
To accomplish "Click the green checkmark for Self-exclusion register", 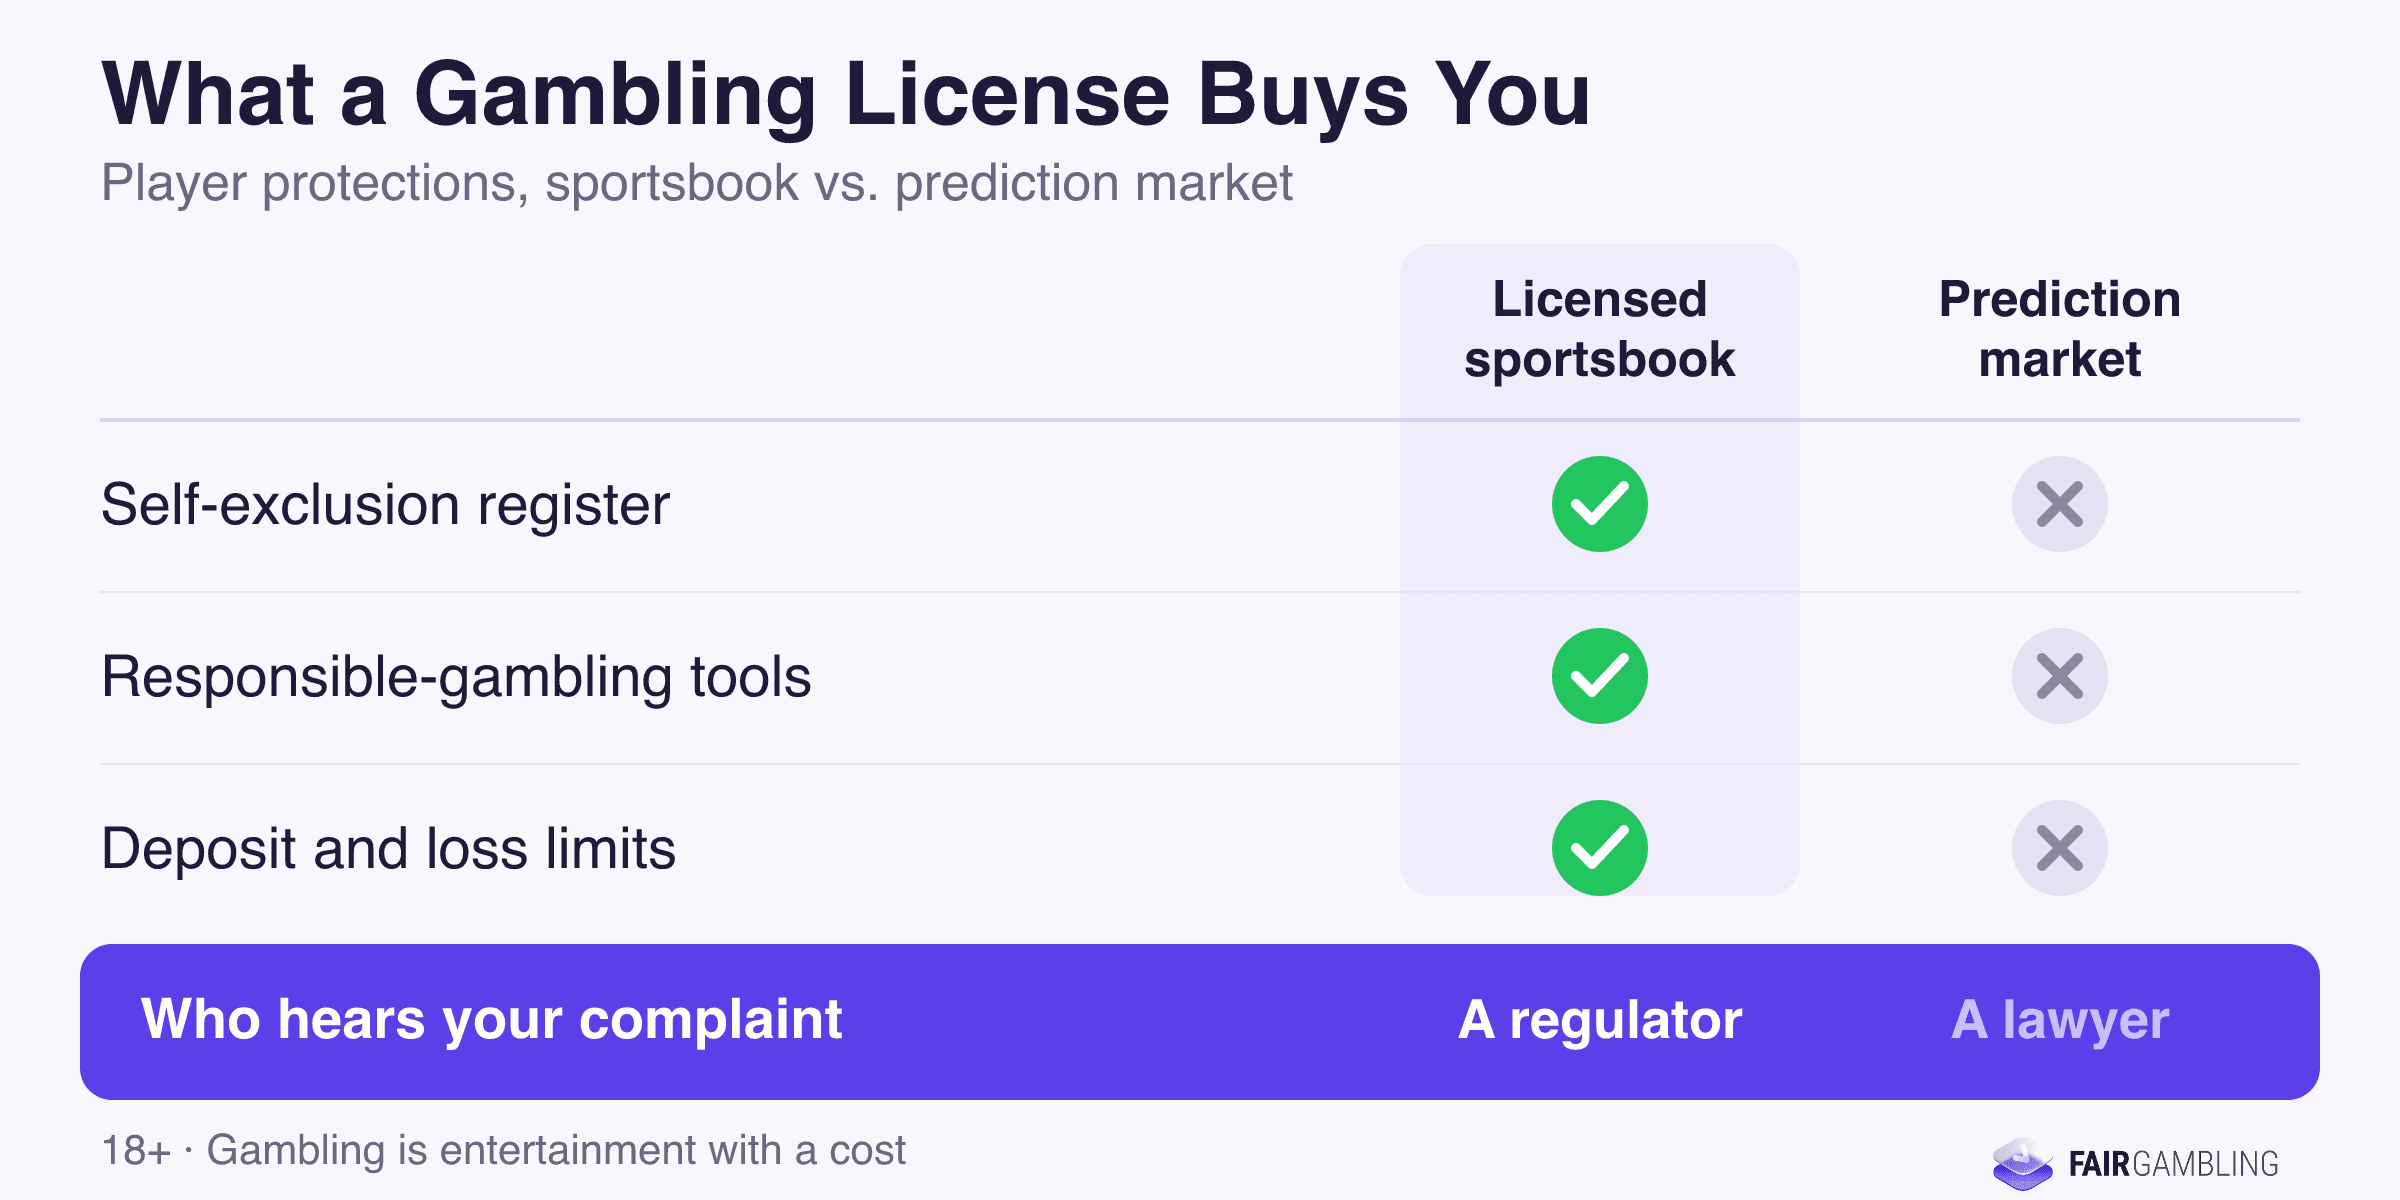I will 1600,504.
